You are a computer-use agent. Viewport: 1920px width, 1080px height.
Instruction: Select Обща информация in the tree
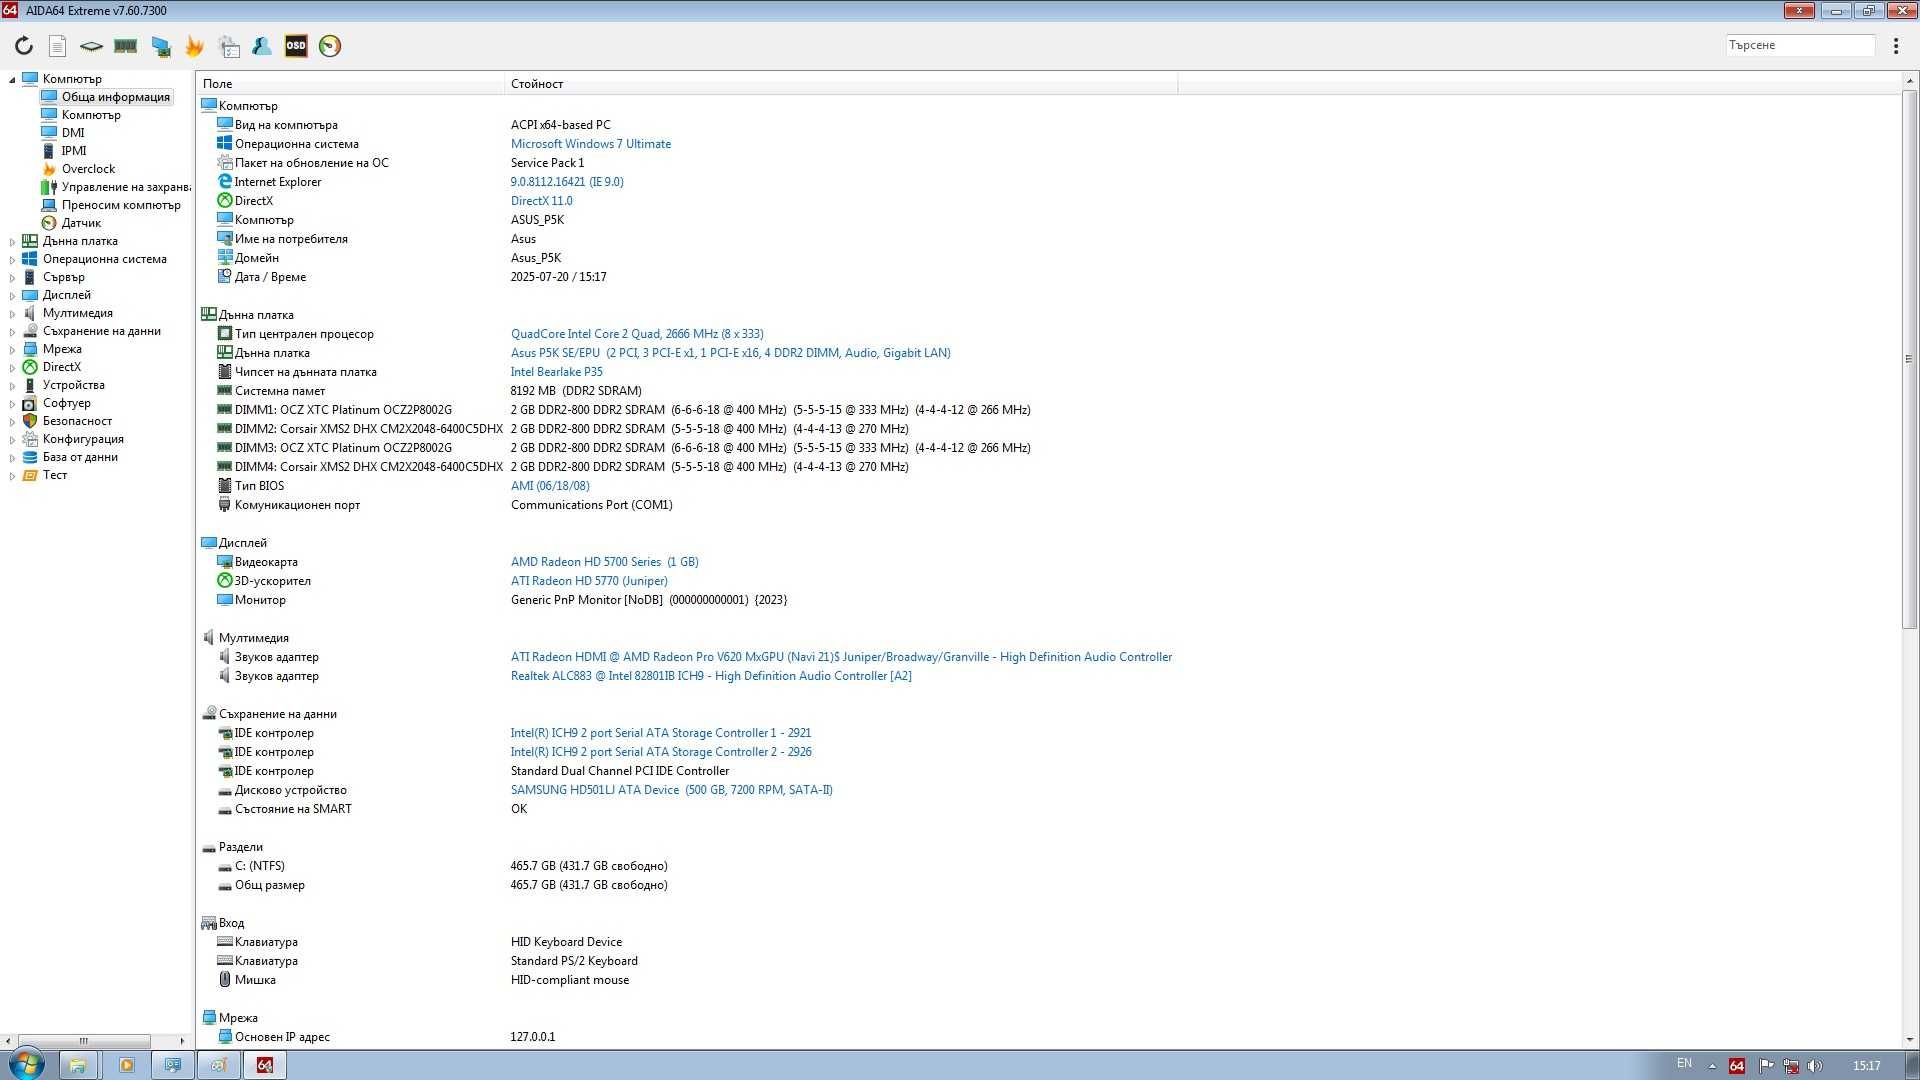(106, 97)
